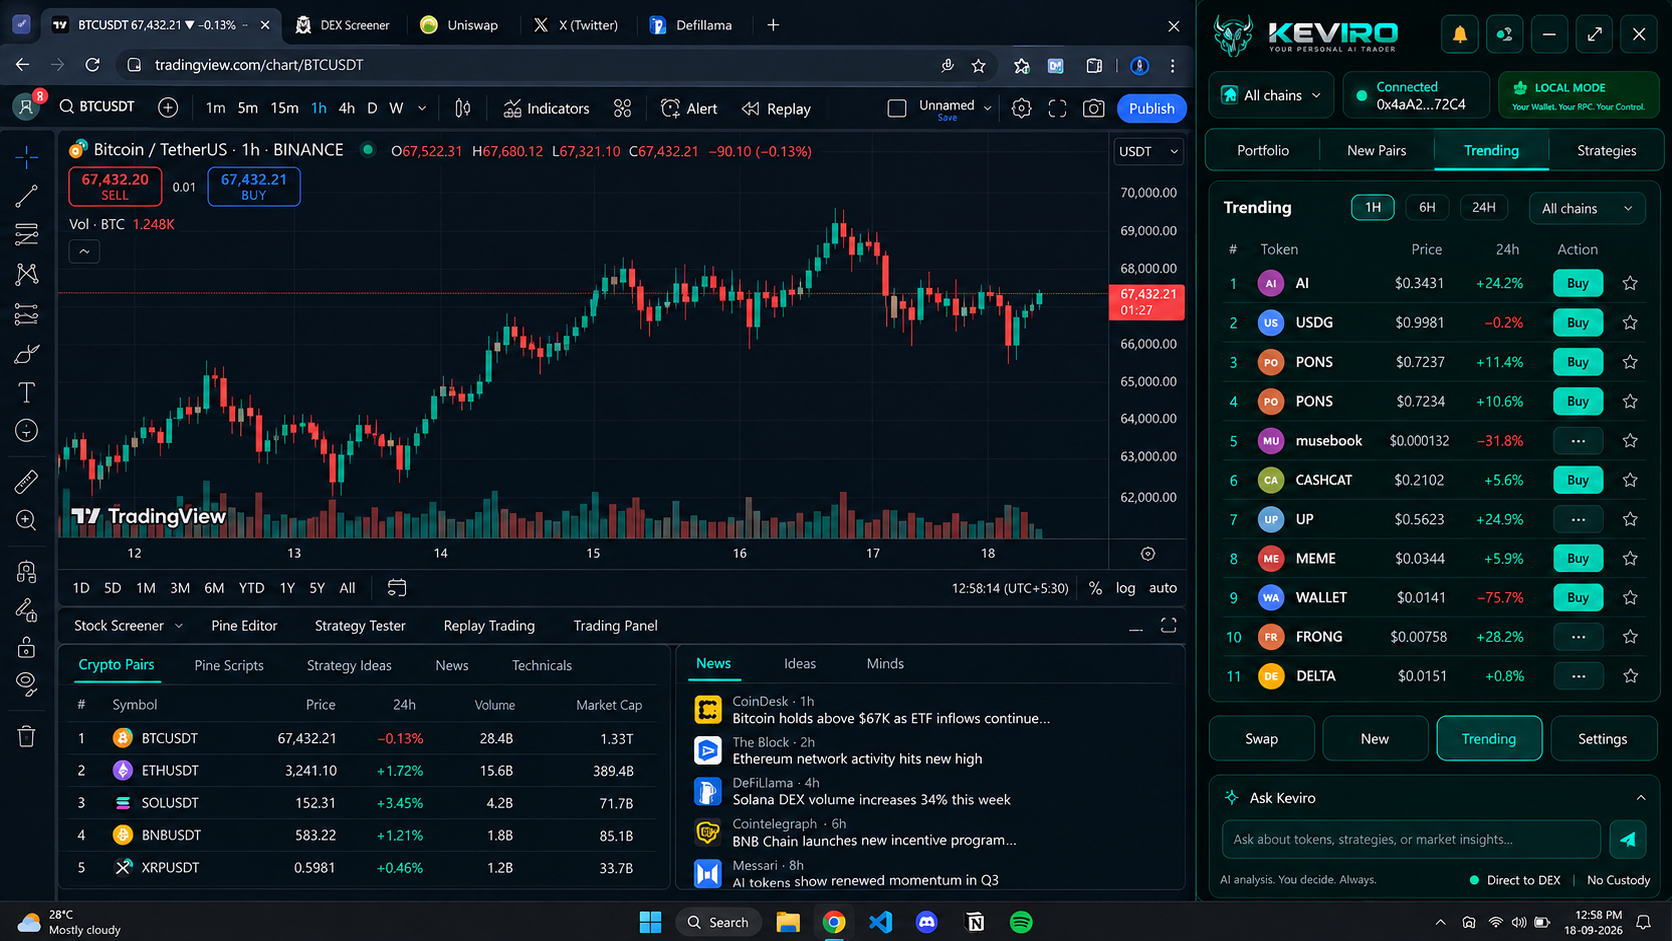This screenshot has height=941, width=1672.
Task: Favorite the USDG token star
Action: (1630, 322)
